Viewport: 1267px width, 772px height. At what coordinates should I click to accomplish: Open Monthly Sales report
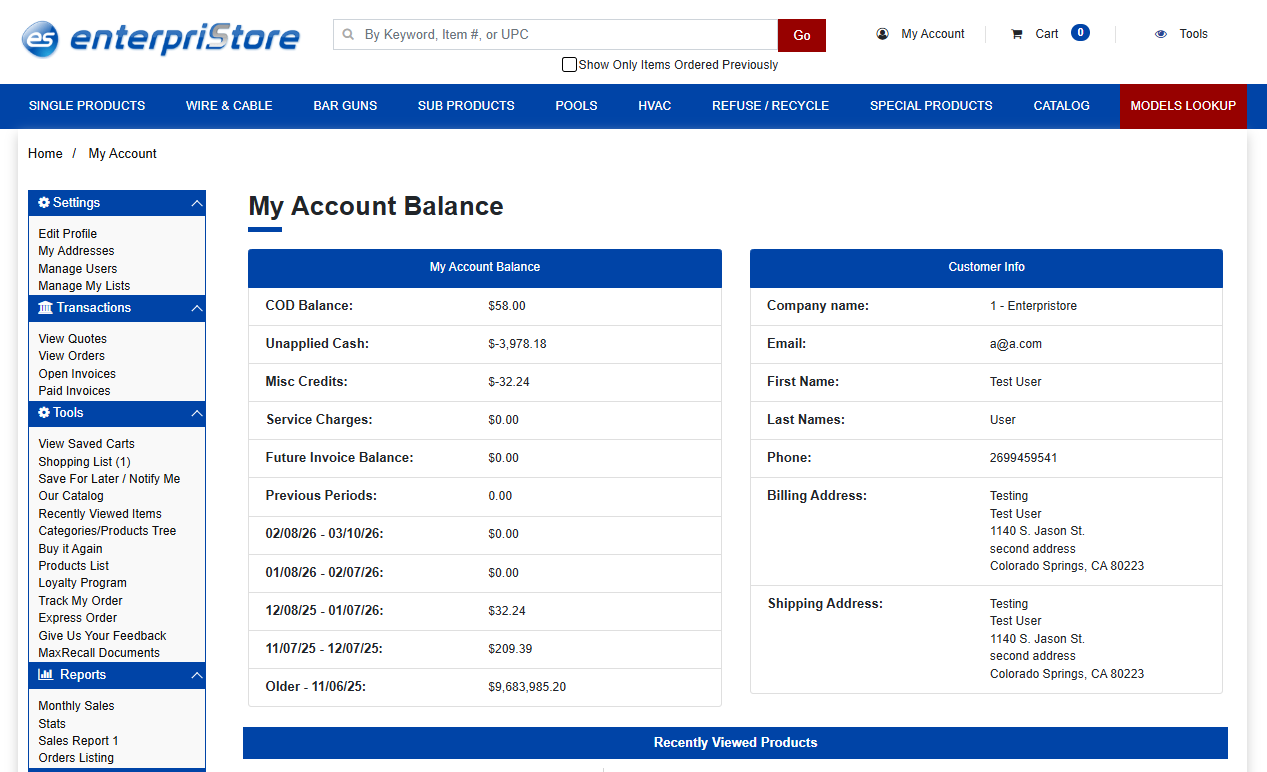click(76, 706)
